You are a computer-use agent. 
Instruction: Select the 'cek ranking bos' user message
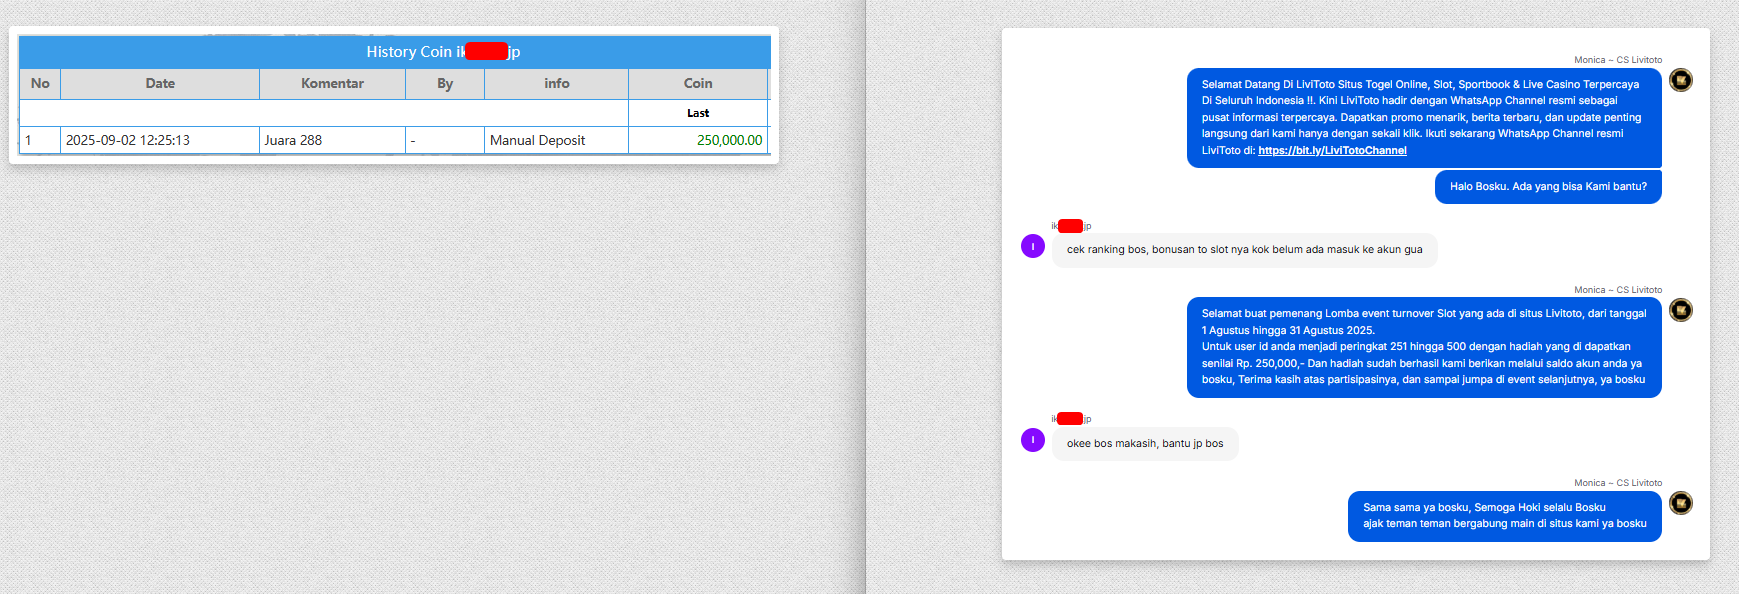pos(1244,250)
